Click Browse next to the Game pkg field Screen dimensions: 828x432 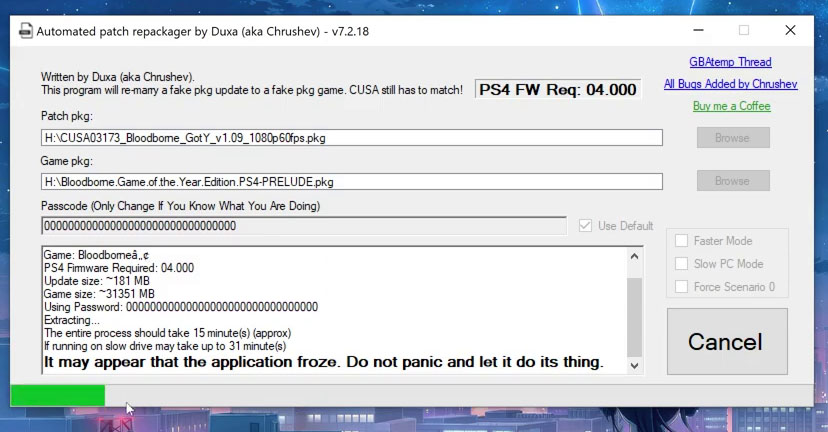tap(731, 181)
